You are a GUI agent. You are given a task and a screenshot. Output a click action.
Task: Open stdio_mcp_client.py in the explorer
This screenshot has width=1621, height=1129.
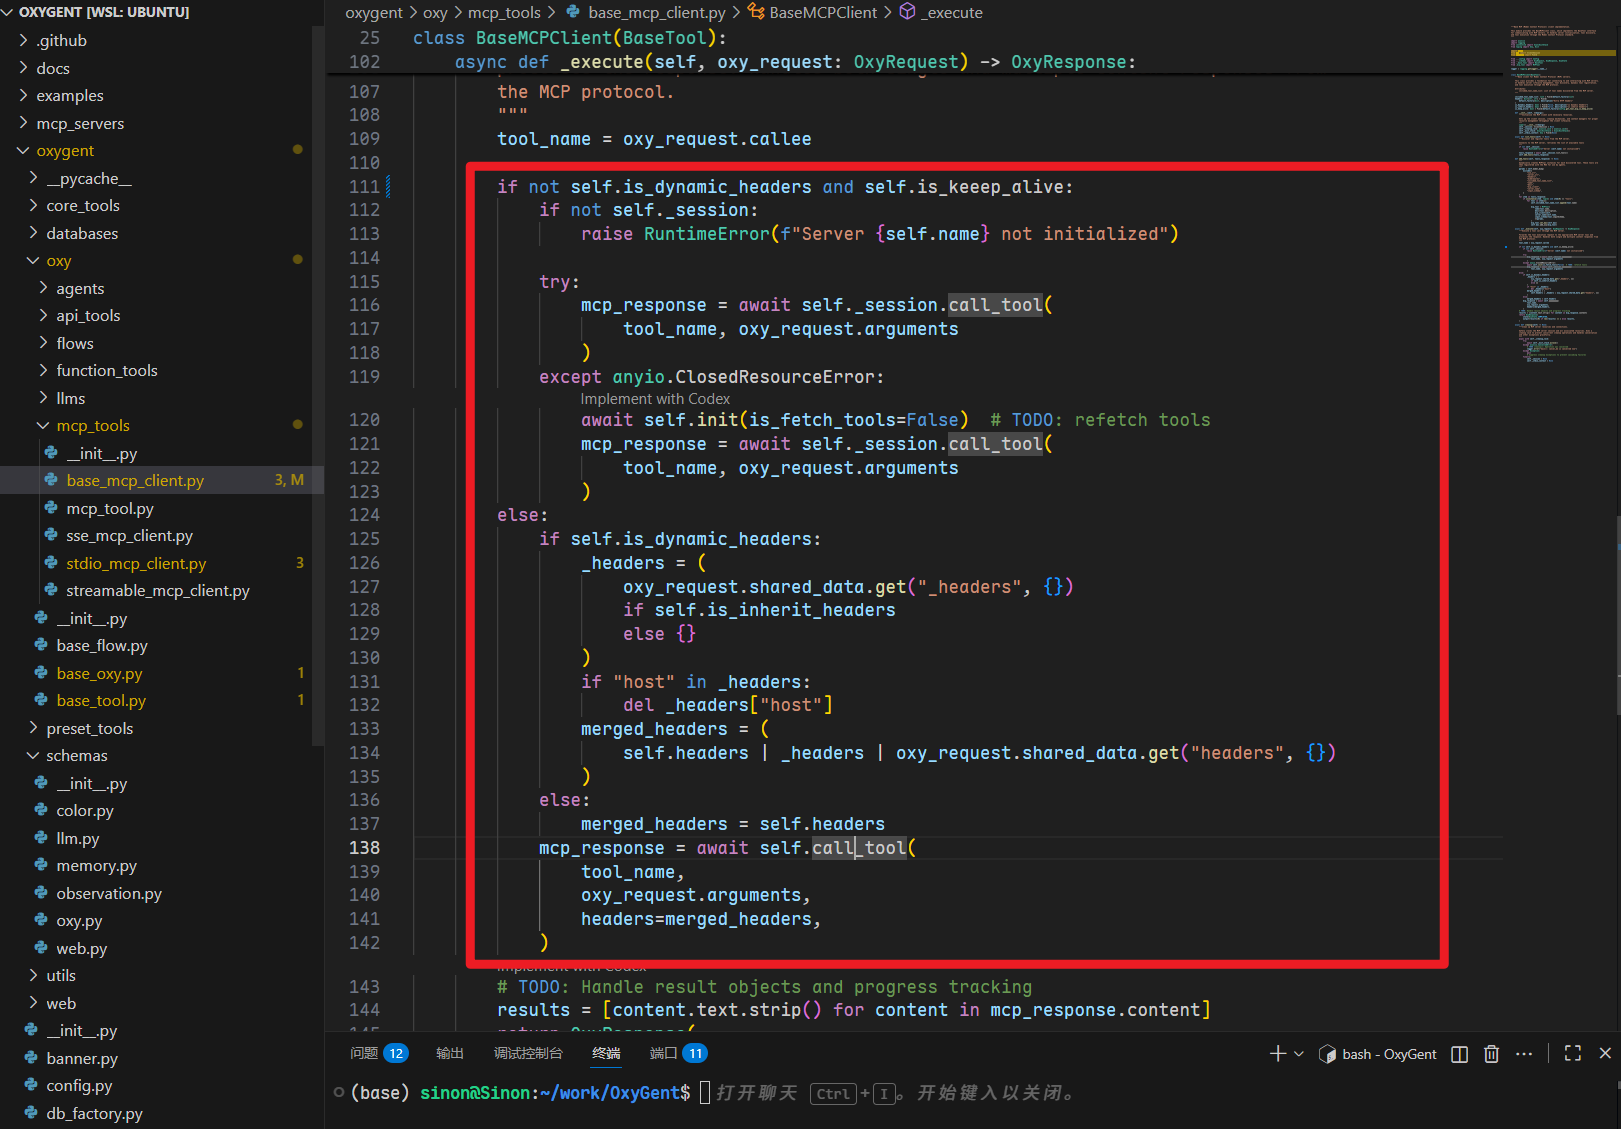coord(136,564)
